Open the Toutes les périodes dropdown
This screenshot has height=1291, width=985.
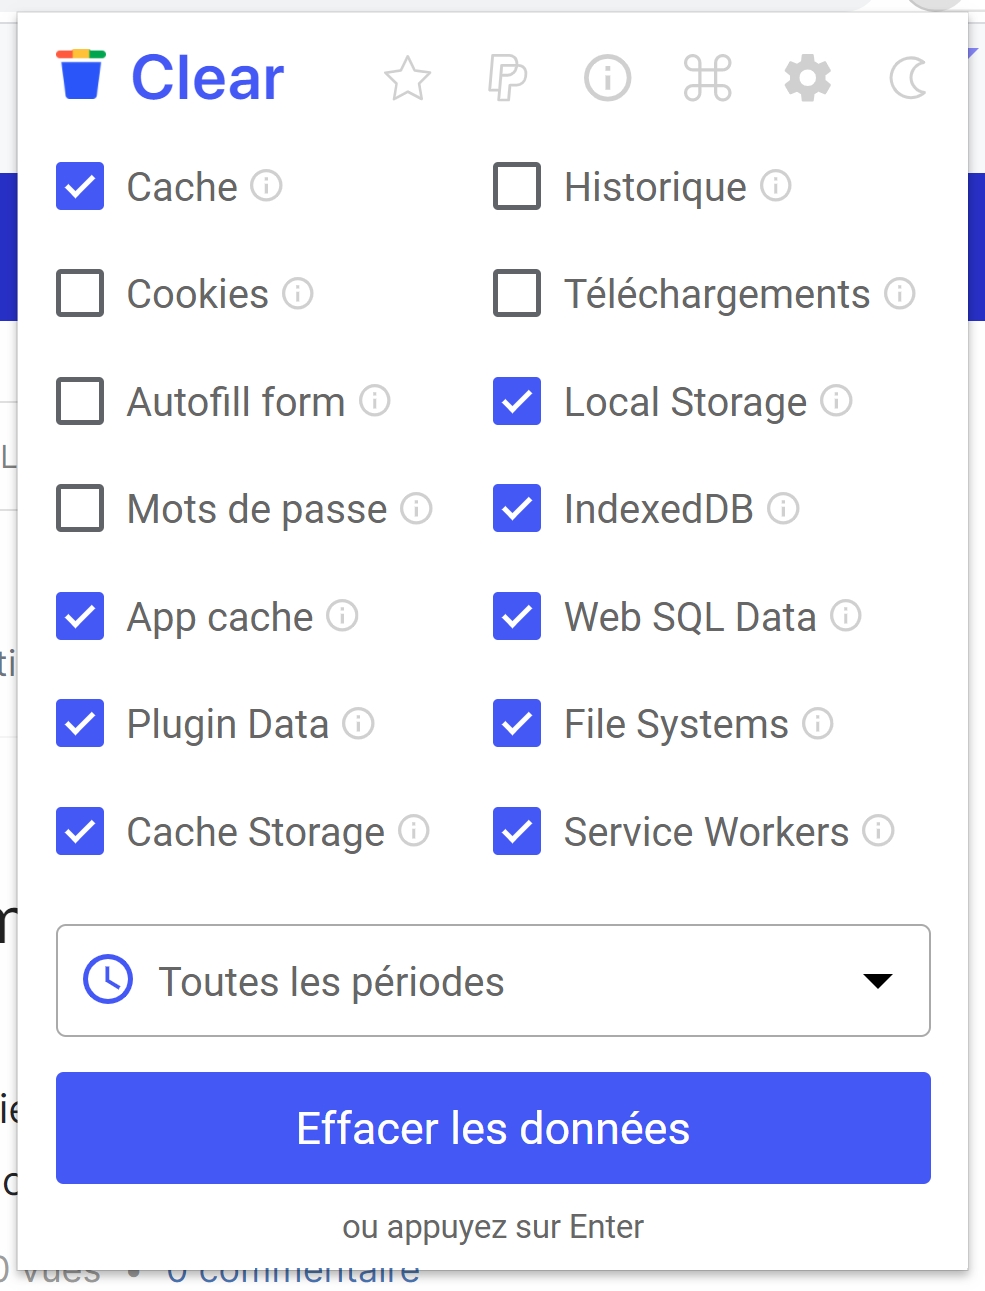(493, 980)
